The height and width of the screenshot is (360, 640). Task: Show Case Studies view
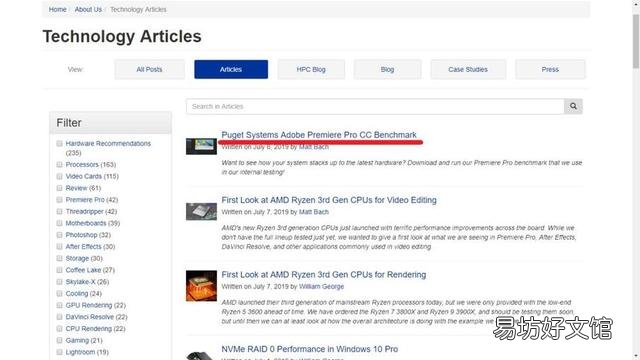pyautogui.click(x=468, y=69)
